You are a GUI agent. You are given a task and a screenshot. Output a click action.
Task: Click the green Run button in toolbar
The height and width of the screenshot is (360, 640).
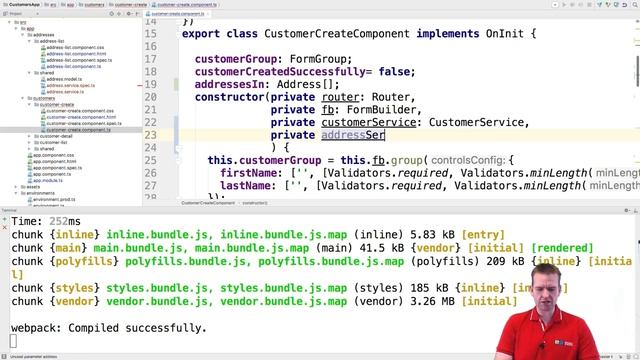(x=564, y=5)
